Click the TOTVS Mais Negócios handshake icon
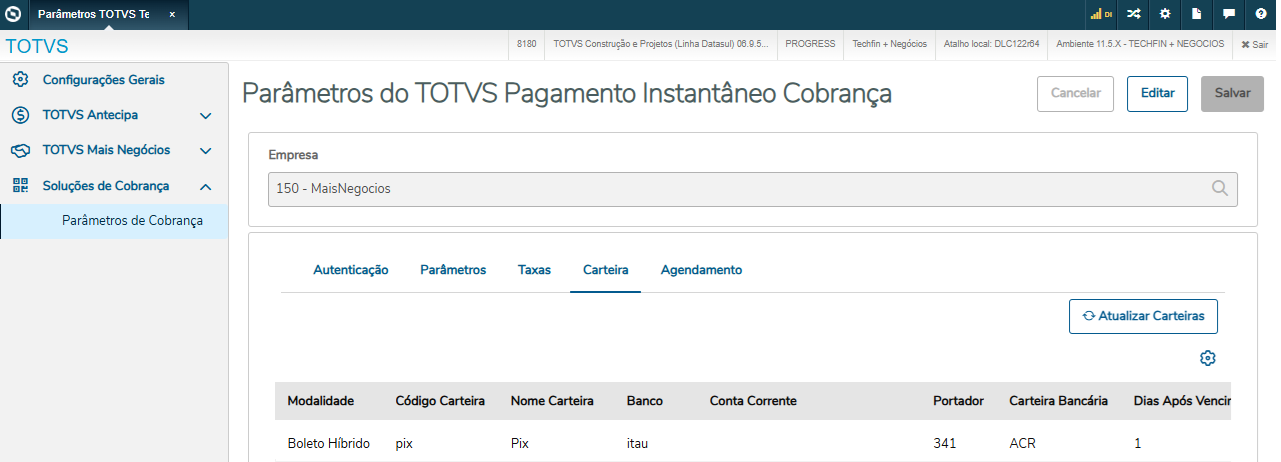1281x462 pixels. [x=20, y=151]
